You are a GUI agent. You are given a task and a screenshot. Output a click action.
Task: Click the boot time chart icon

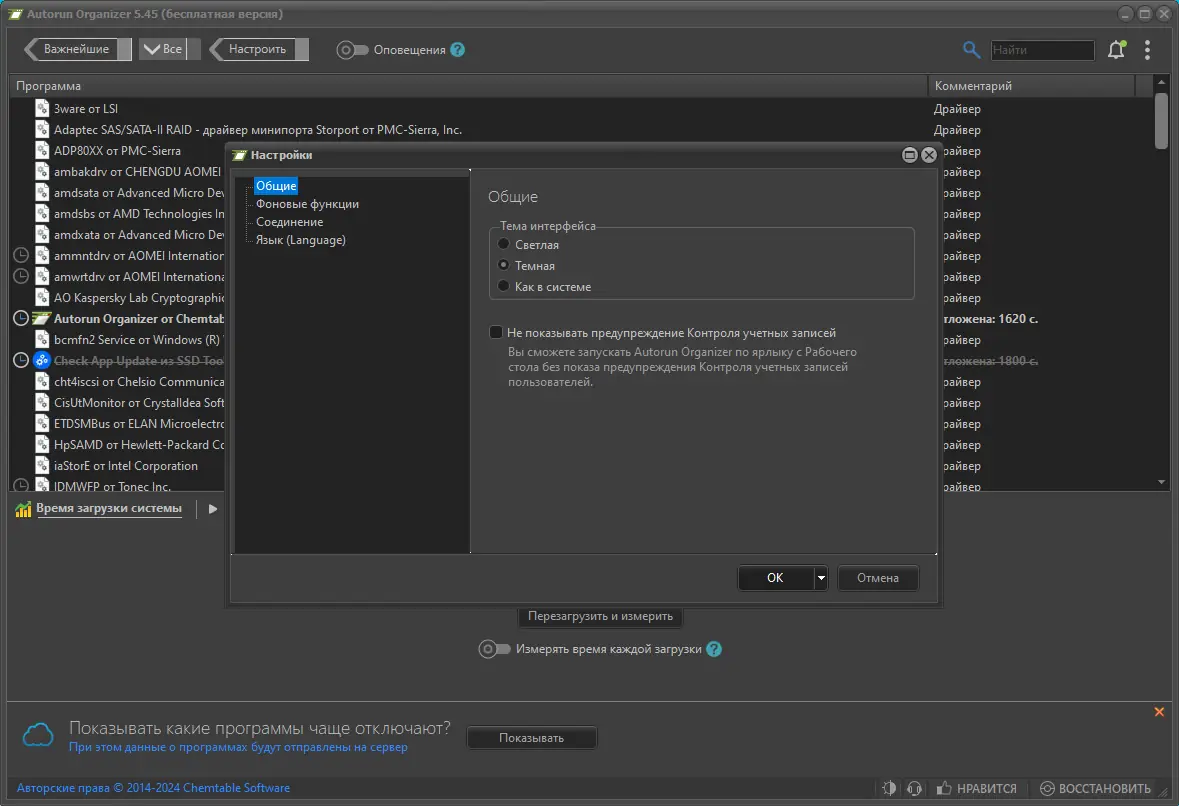(x=23, y=509)
